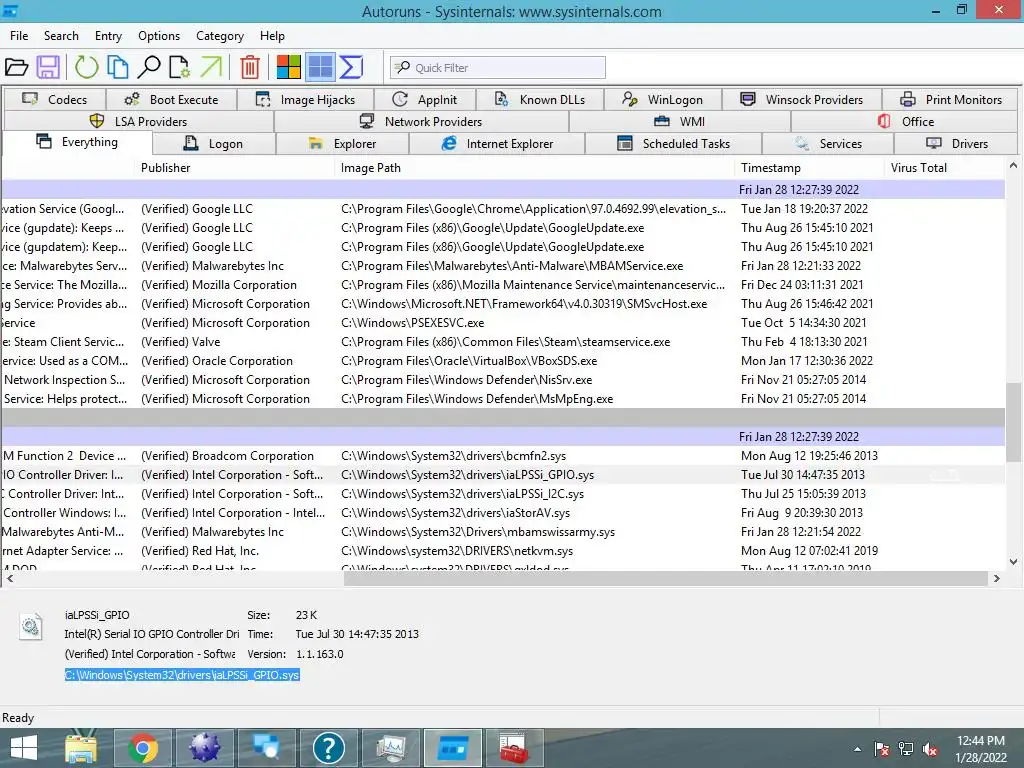Switch to the Scheduled Tasks tab
This screenshot has height=768, width=1024.
click(x=673, y=144)
